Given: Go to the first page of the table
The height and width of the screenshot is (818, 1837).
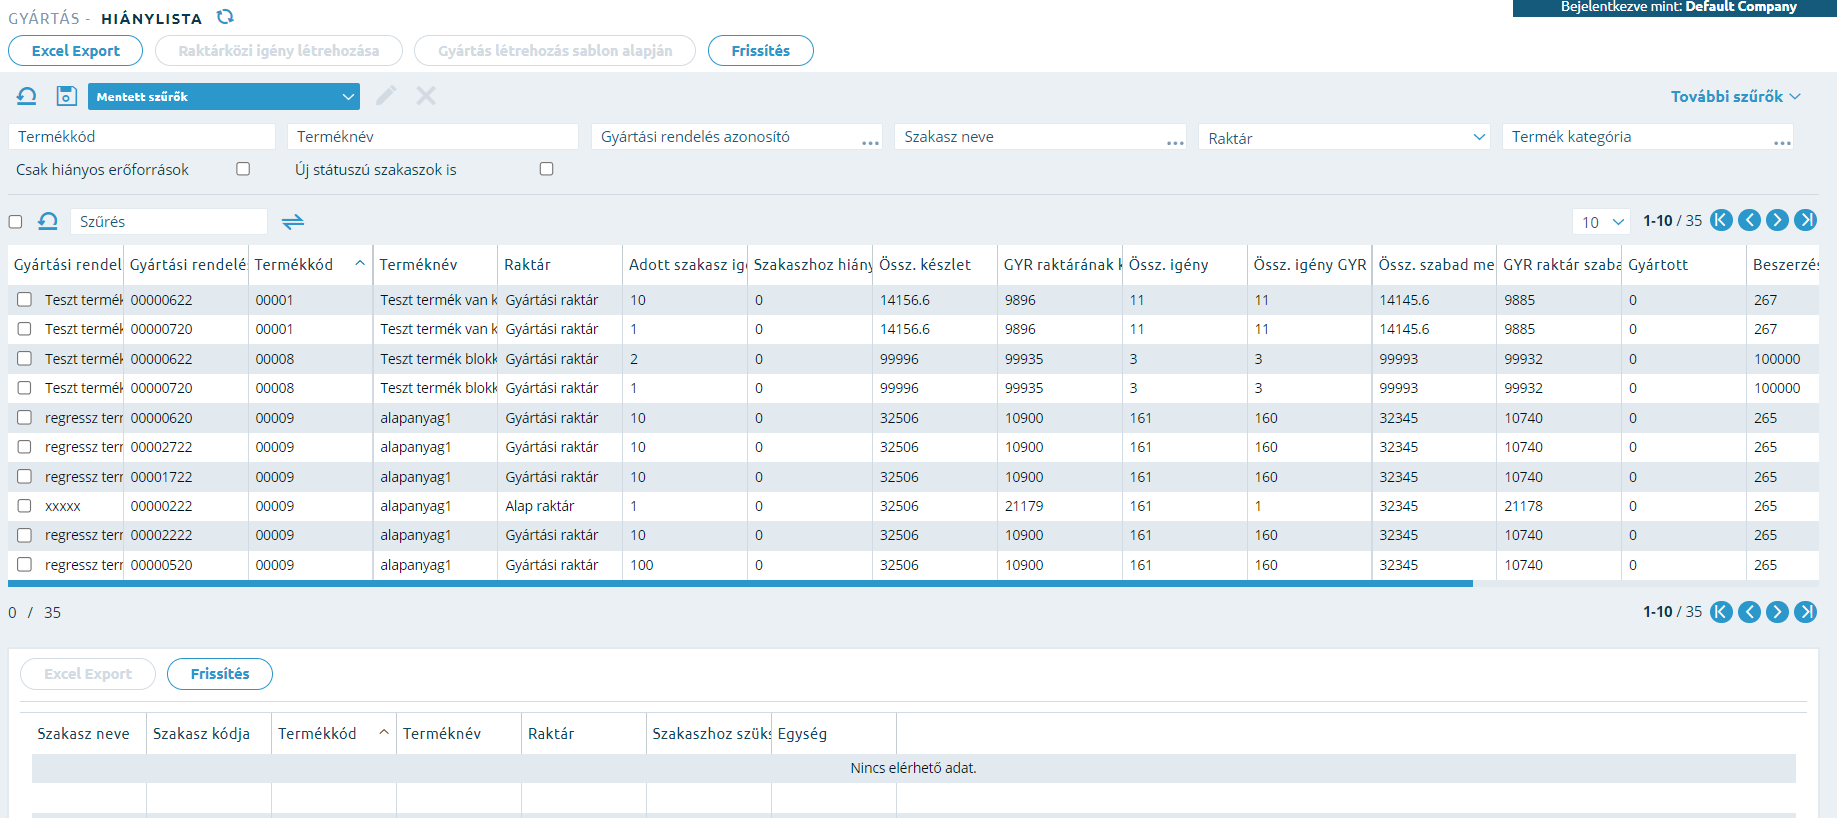Looking at the screenshot, I should 1721,220.
